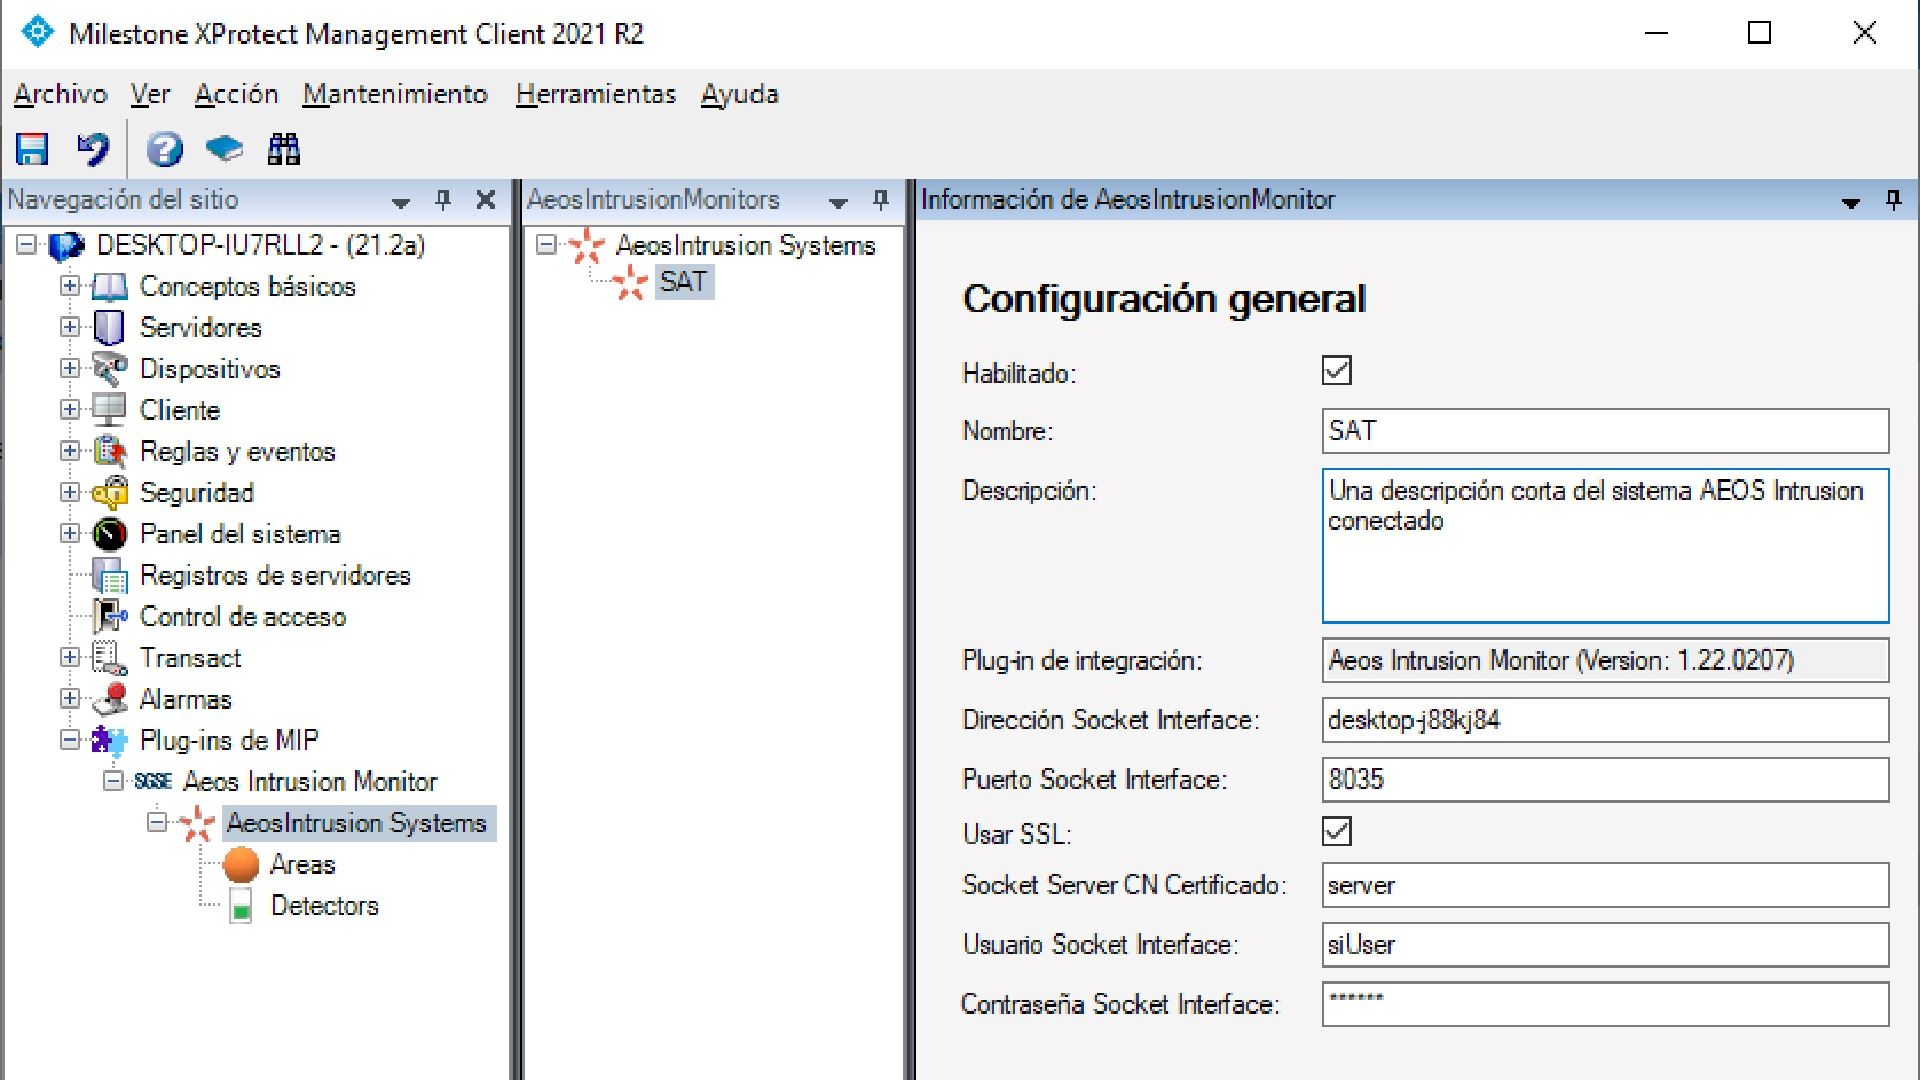Image resolution: width=1920 pixels, height=1080 pixels.
Task: Click the Servidores server icon
Action: (x=109, y=328)
